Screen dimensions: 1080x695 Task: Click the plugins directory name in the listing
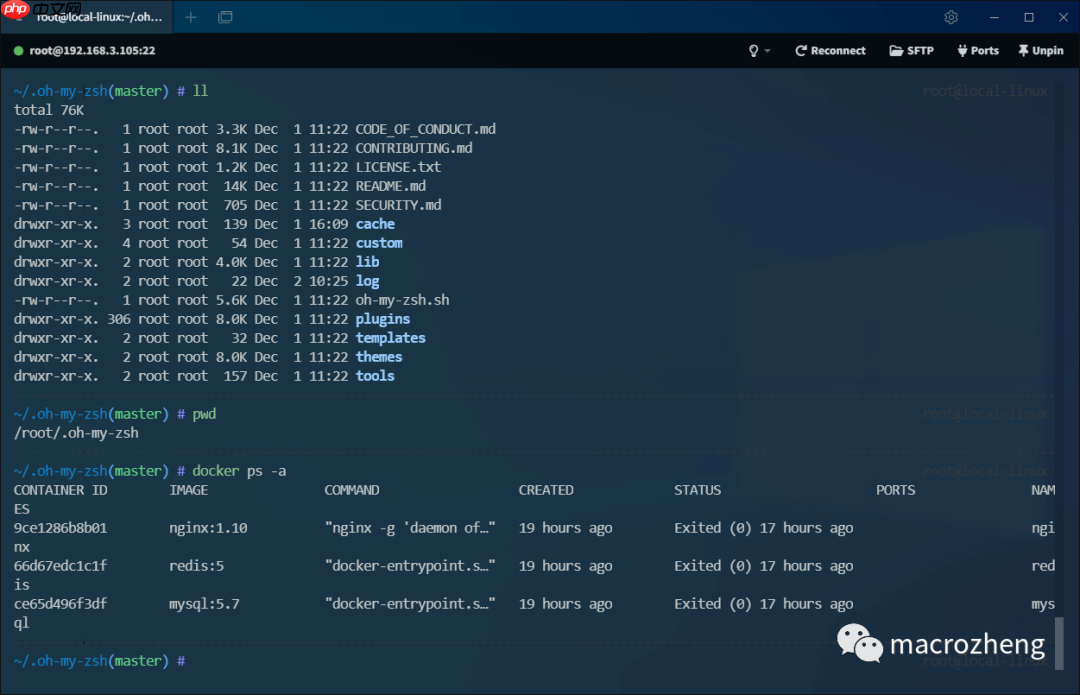(383, 319)
